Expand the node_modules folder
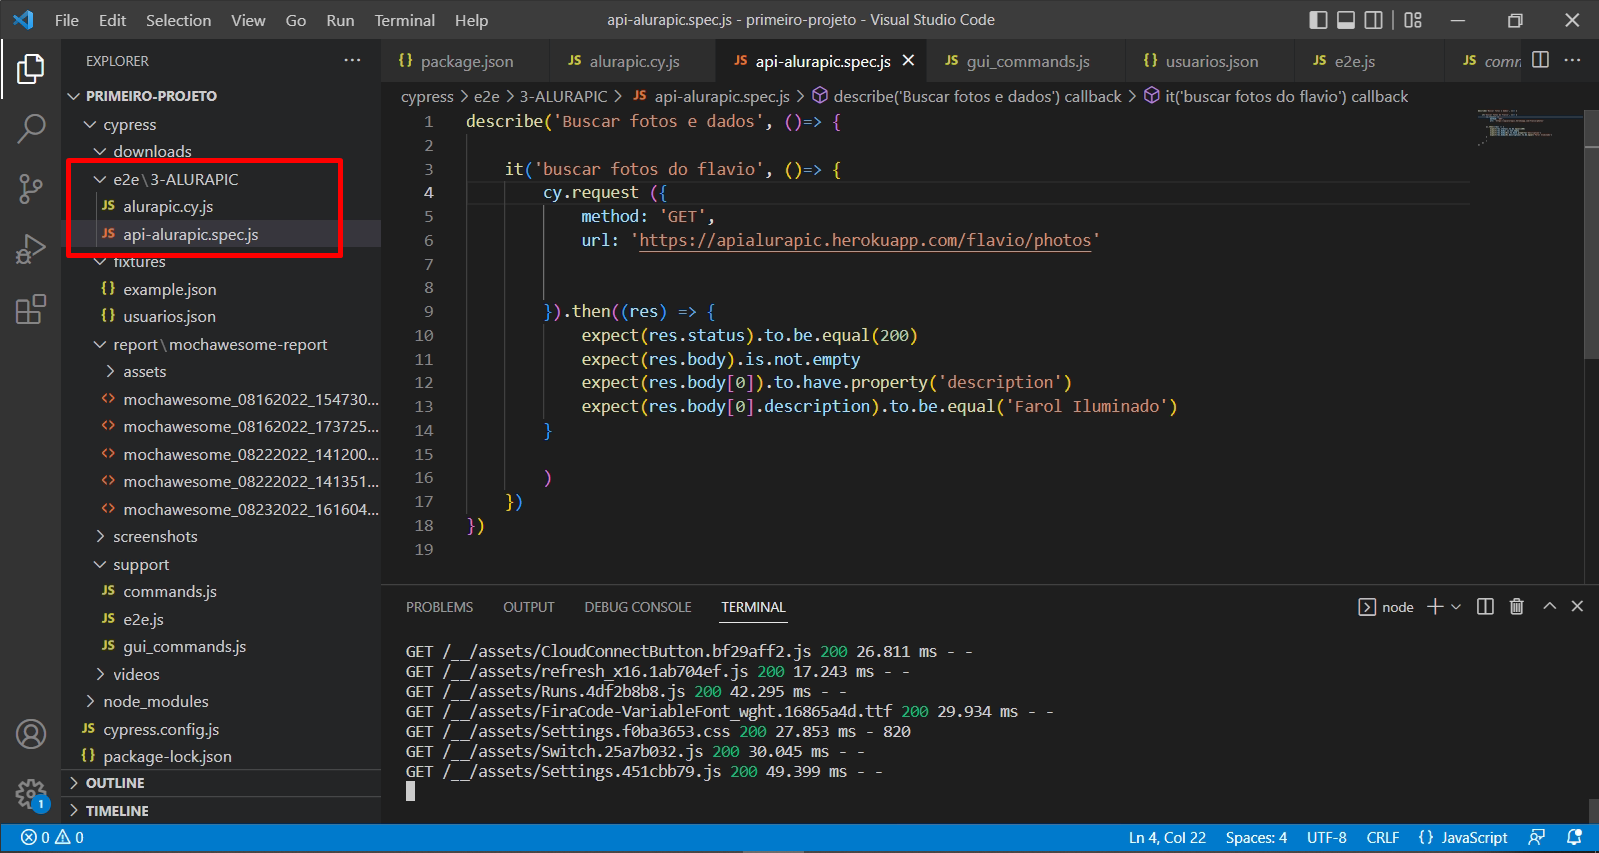Image resolution: width=1599 pixels, height=853 pixels. click(221, 701)
